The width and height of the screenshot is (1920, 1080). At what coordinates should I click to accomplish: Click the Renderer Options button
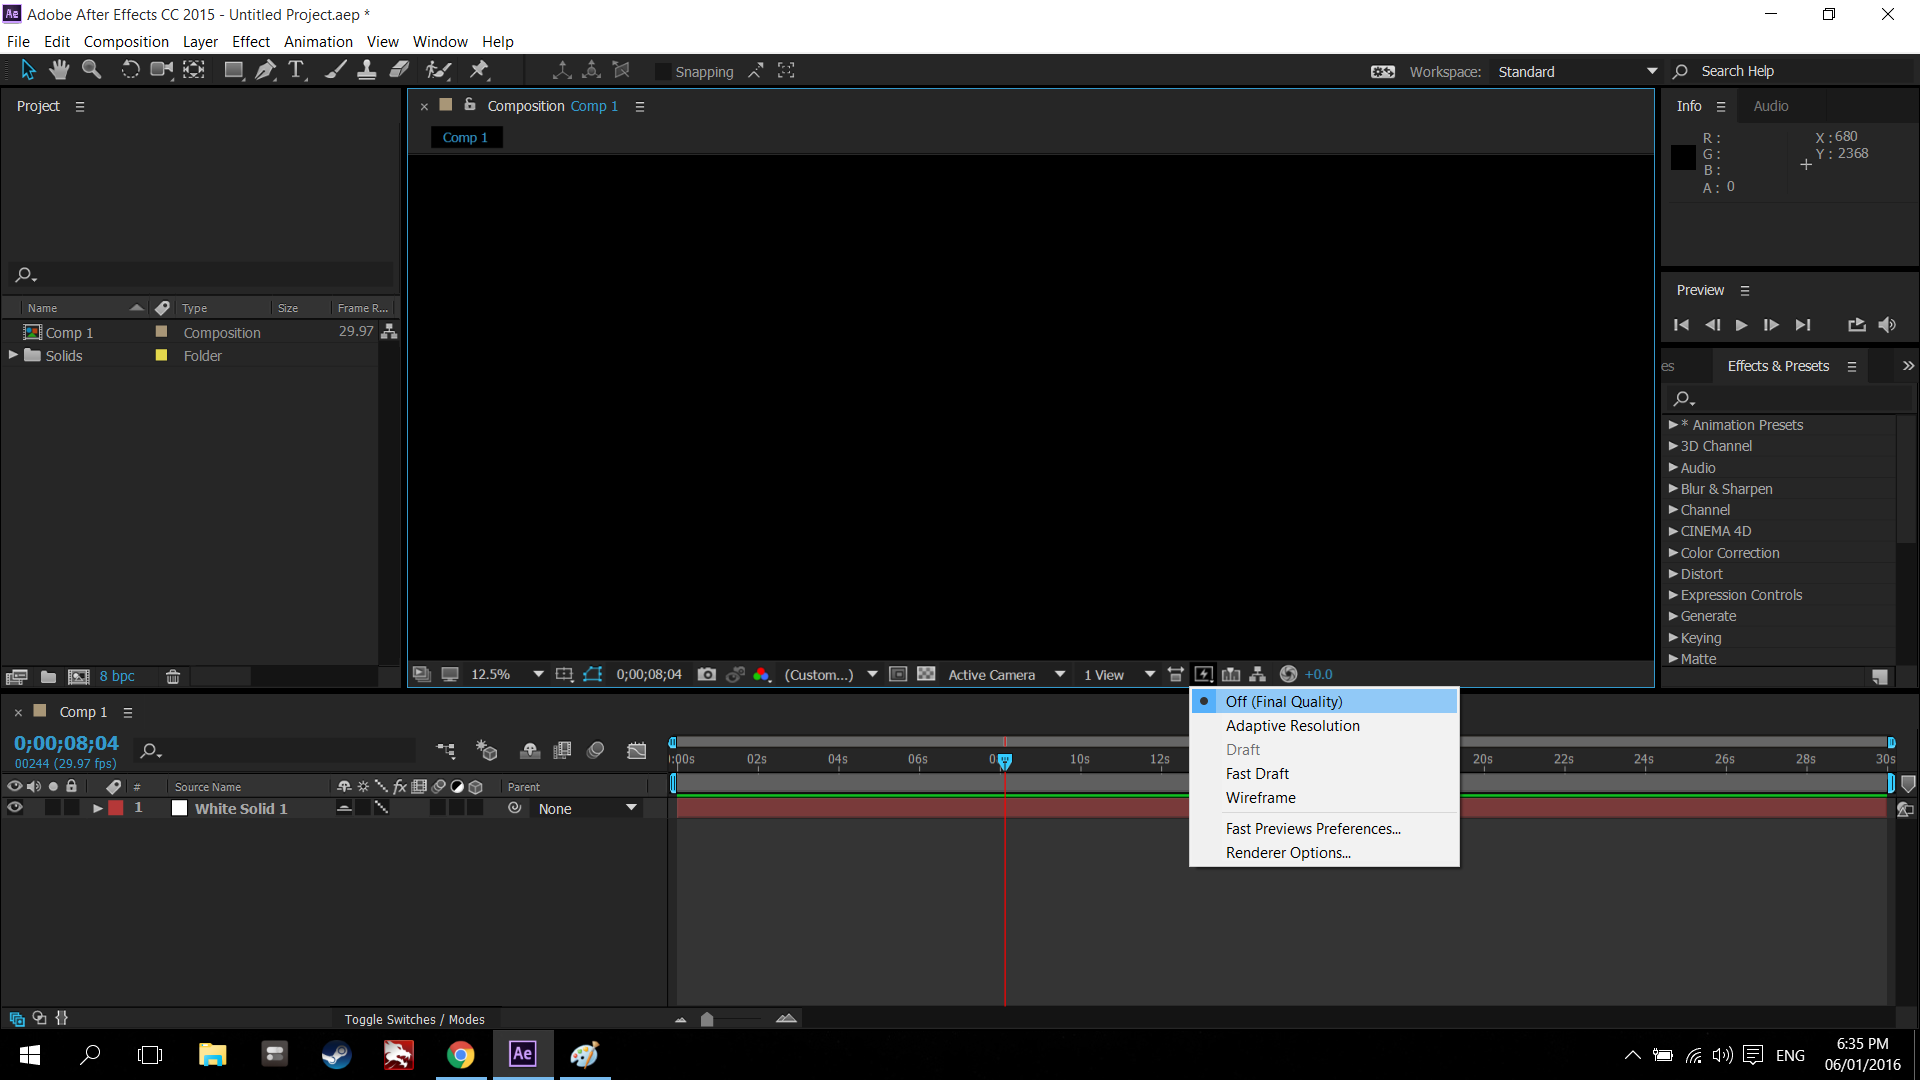[1288, 852]
